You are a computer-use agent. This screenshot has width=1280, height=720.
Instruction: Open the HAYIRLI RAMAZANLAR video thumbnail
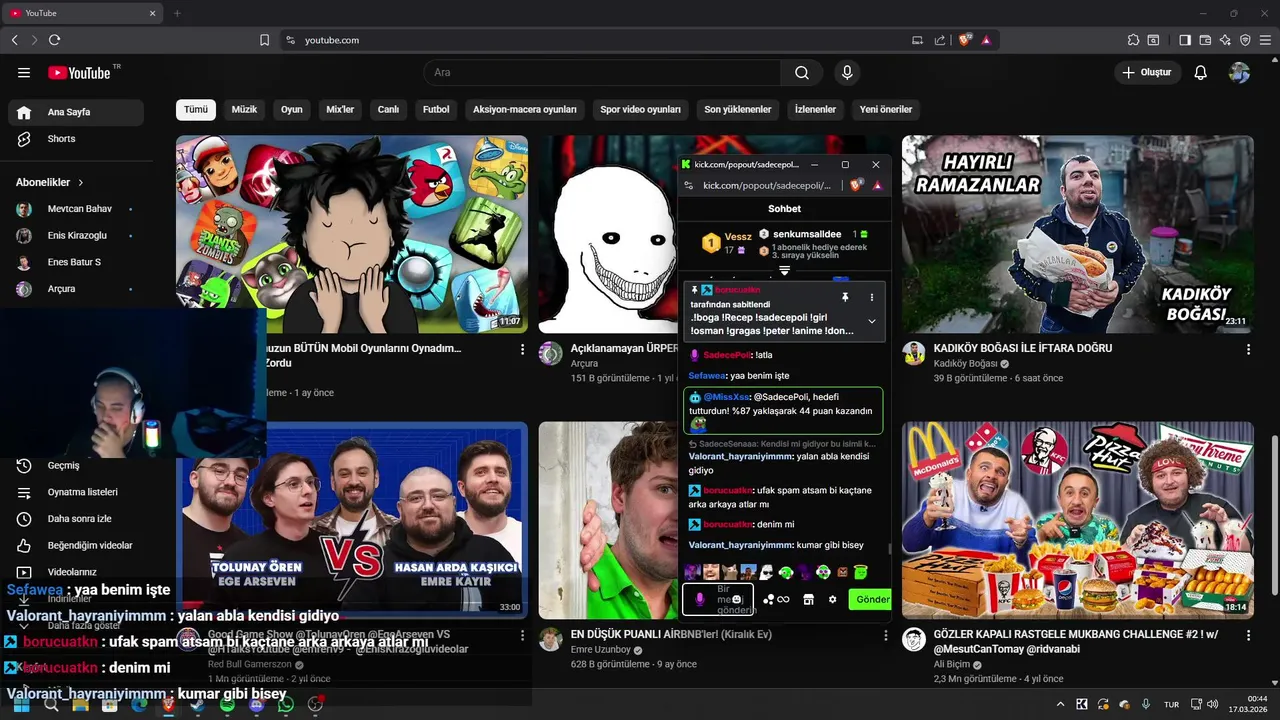point(1078,234)
